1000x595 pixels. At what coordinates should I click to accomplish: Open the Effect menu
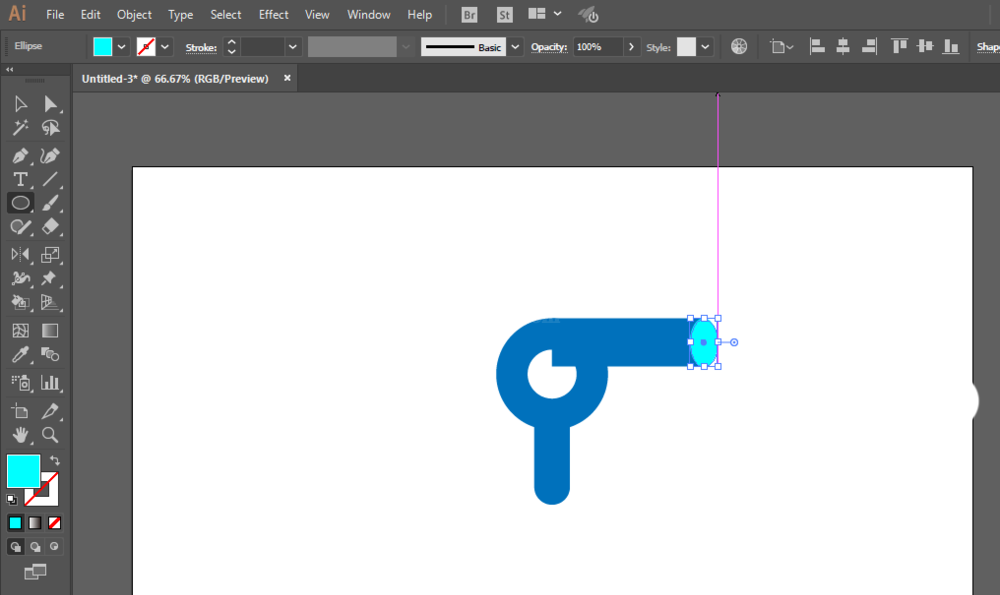273,14
